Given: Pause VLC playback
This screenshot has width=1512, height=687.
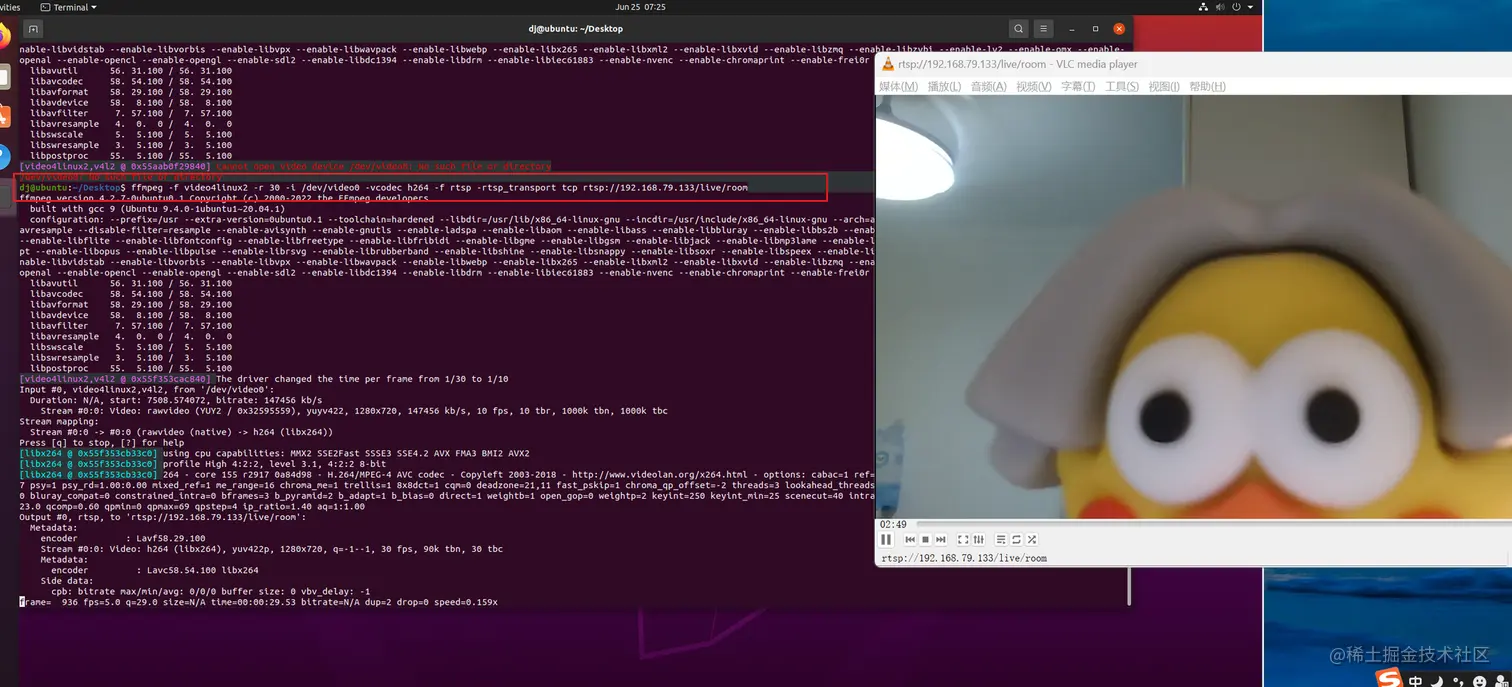Looking at the screenshot, I should [886, 540].
